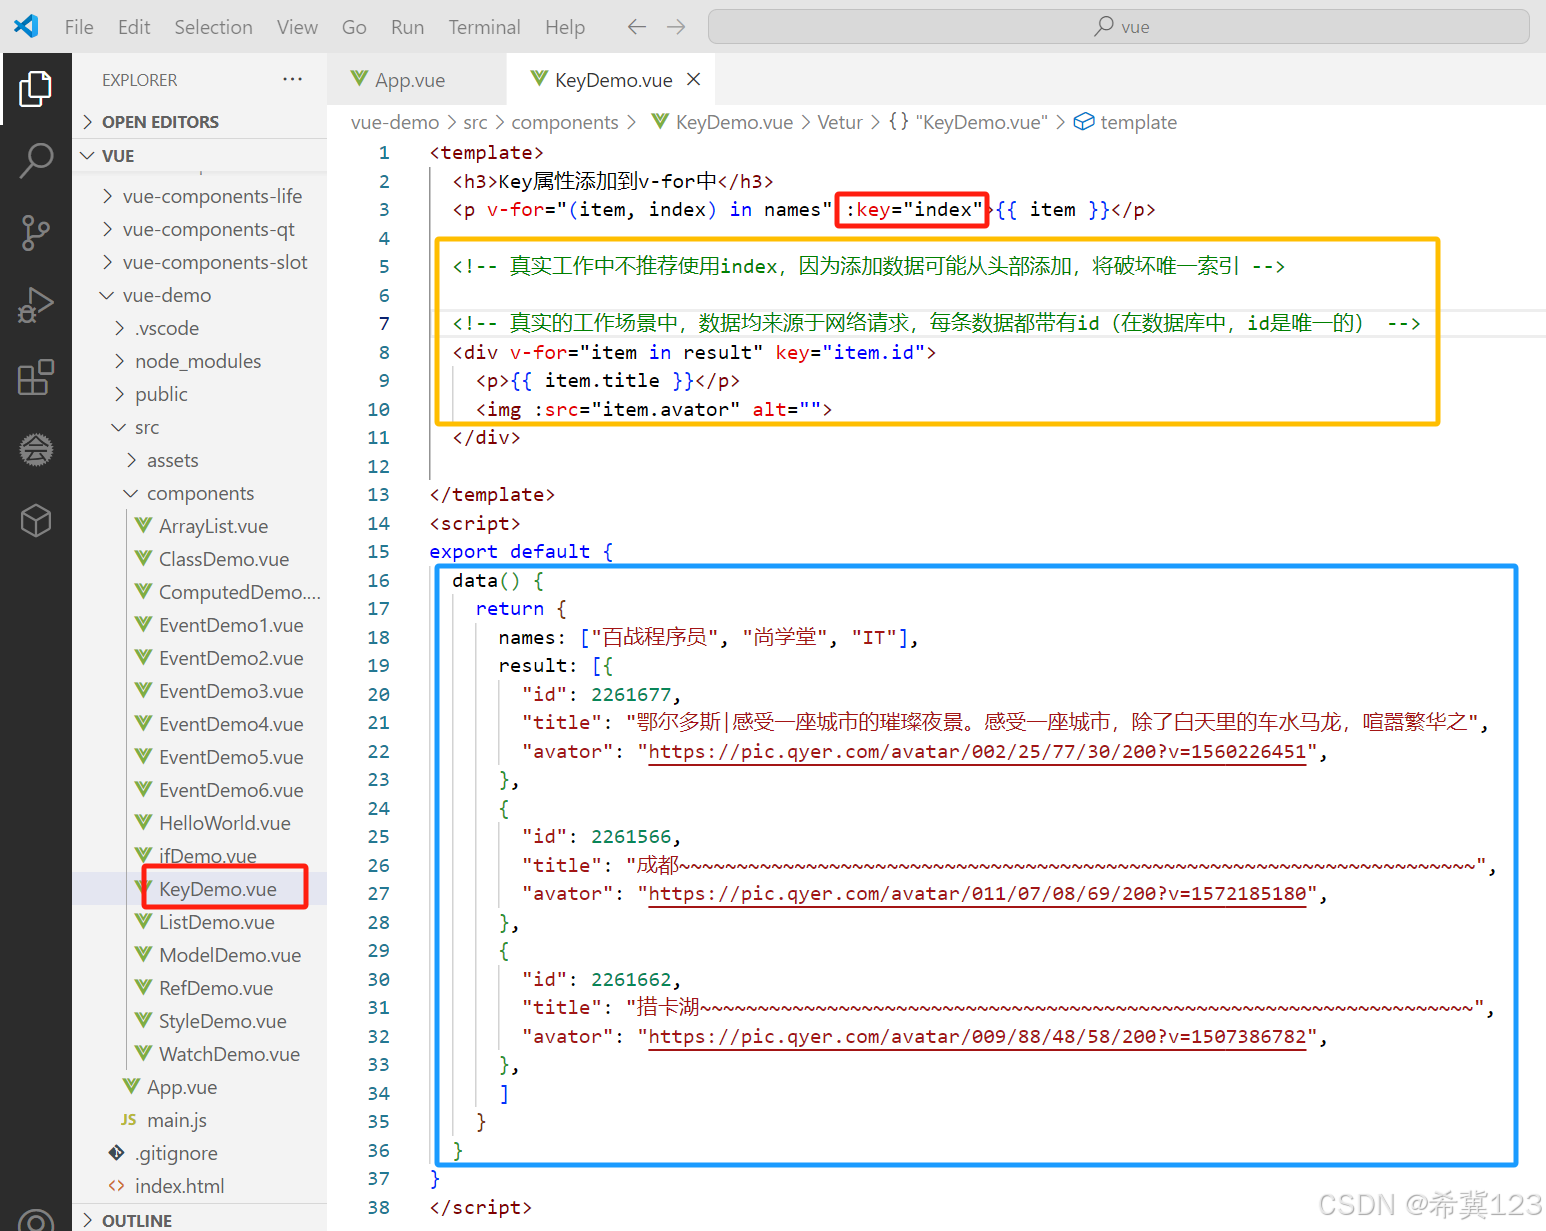Open Explorer more actions ellipsis
Screen dimensions: 1546x1231
[292, 79]
